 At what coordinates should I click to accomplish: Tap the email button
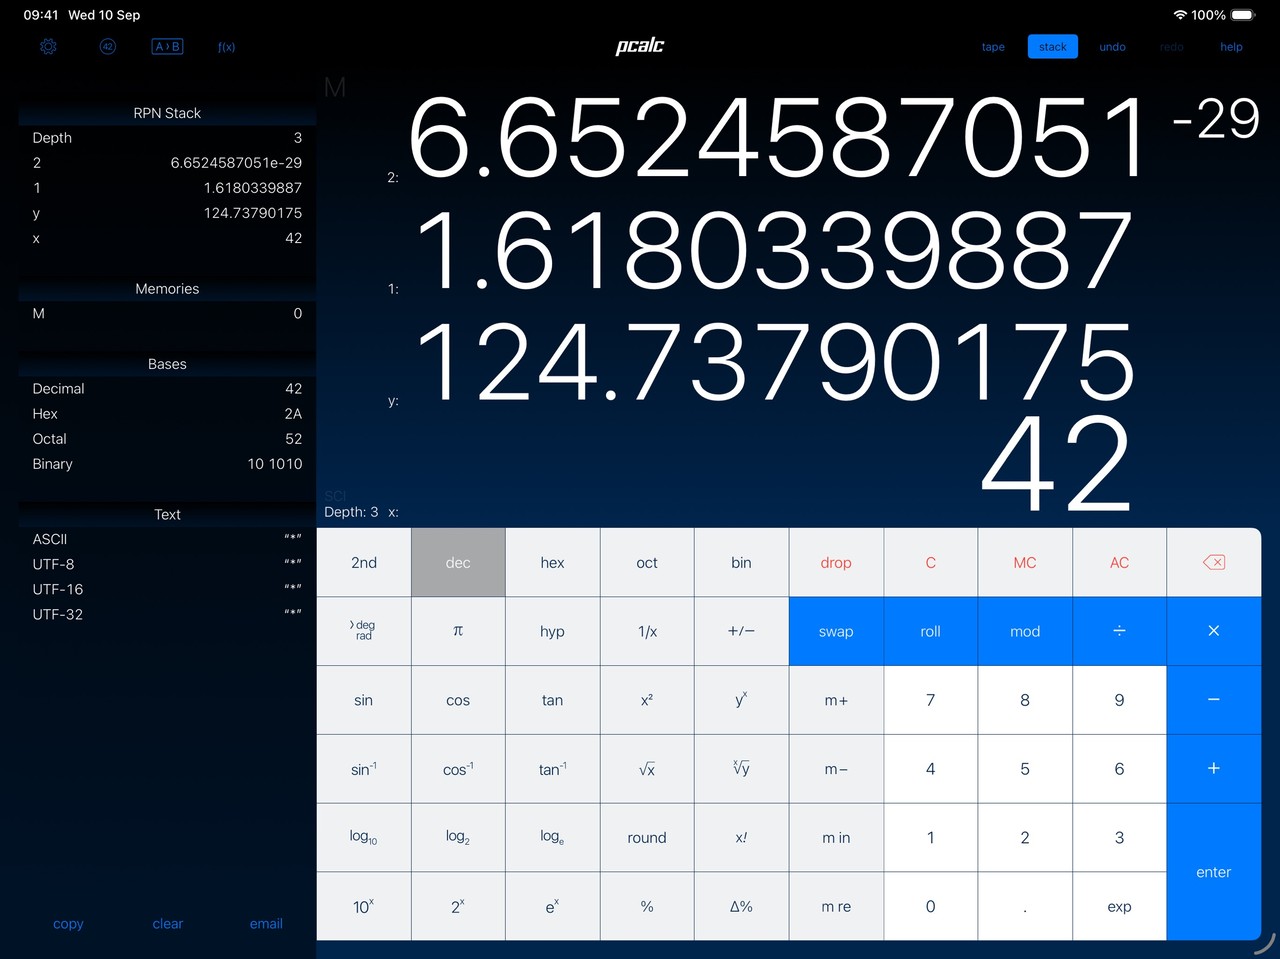(266, 924)
